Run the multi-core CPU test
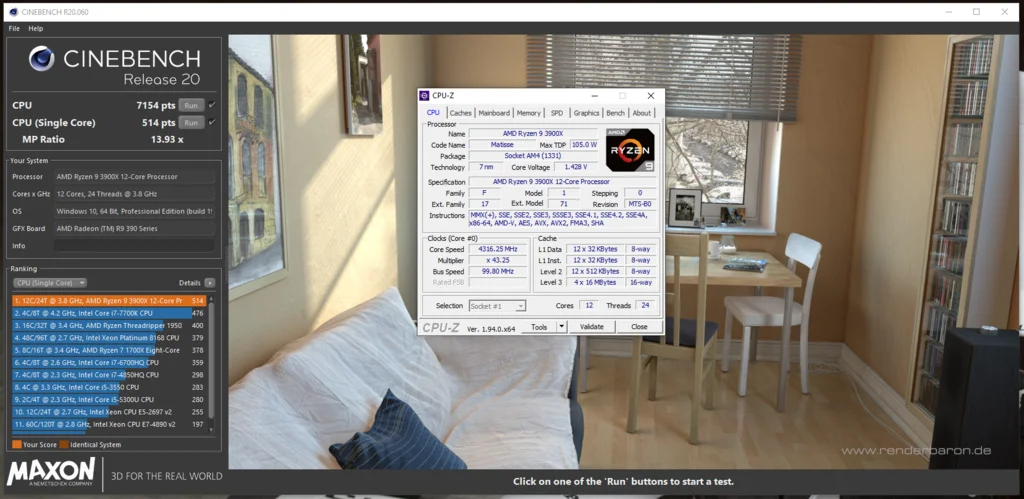This screenshot has width=1024, height=499. pyautogui.click(x=191, y=105)
